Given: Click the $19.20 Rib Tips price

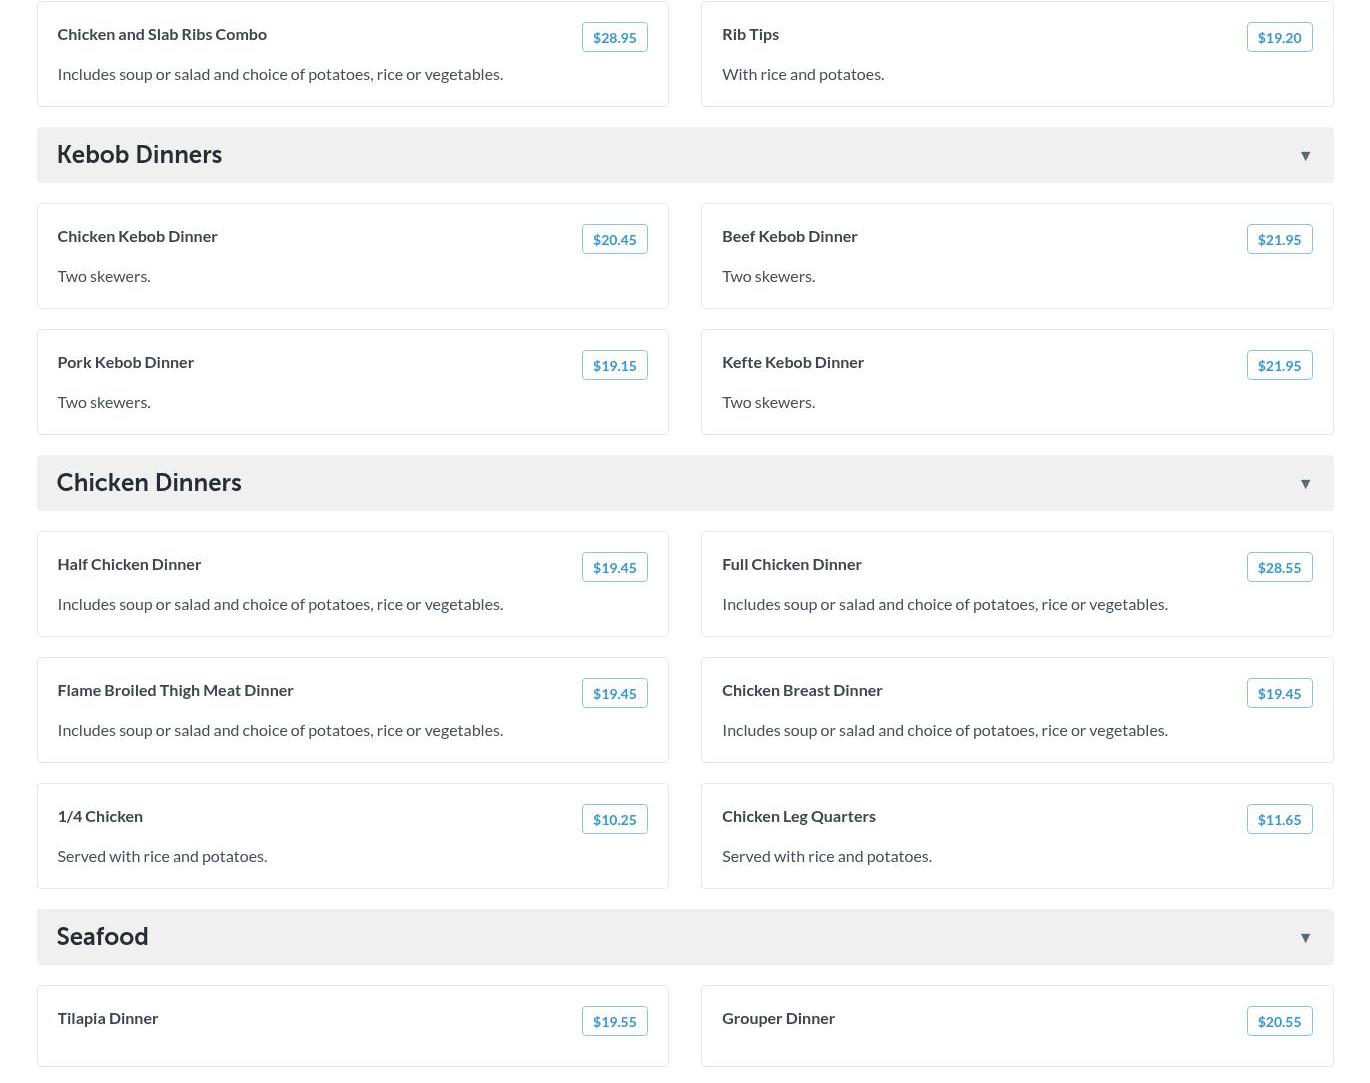Looking at the screenshot, I should [1279, 38].
